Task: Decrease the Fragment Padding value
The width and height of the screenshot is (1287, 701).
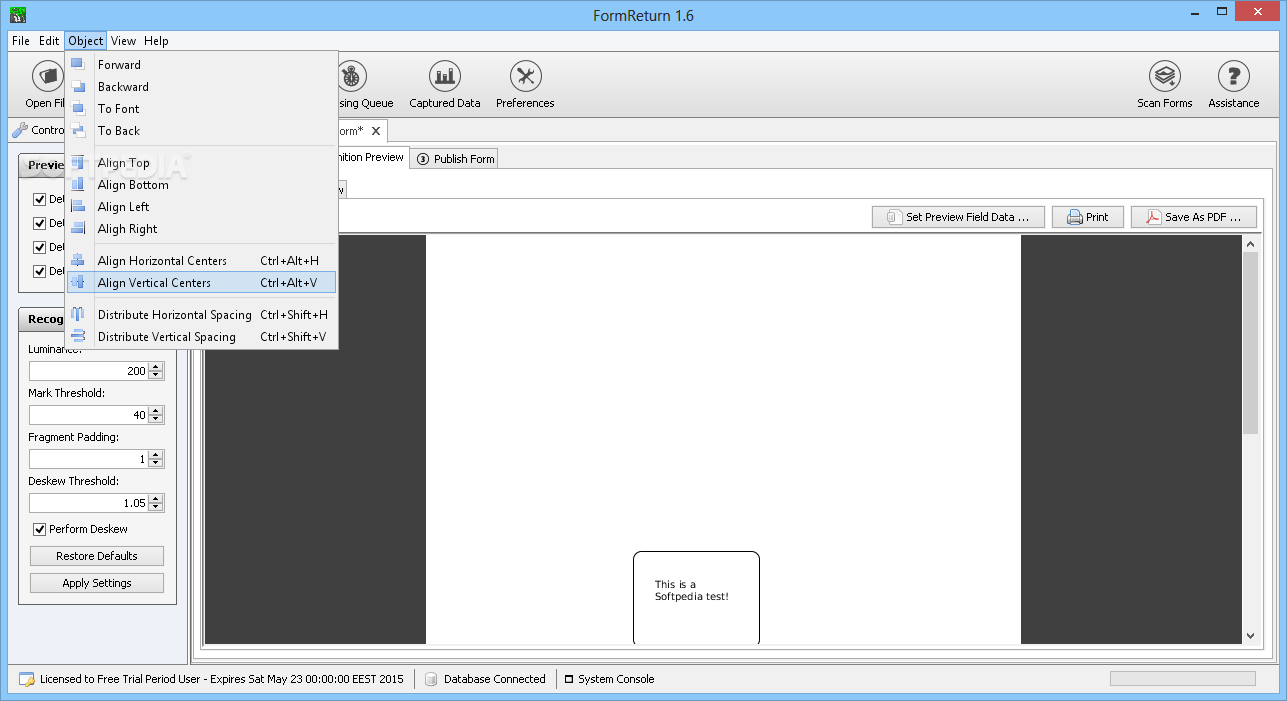Action: pyautogui.click(x=156, y=463)
